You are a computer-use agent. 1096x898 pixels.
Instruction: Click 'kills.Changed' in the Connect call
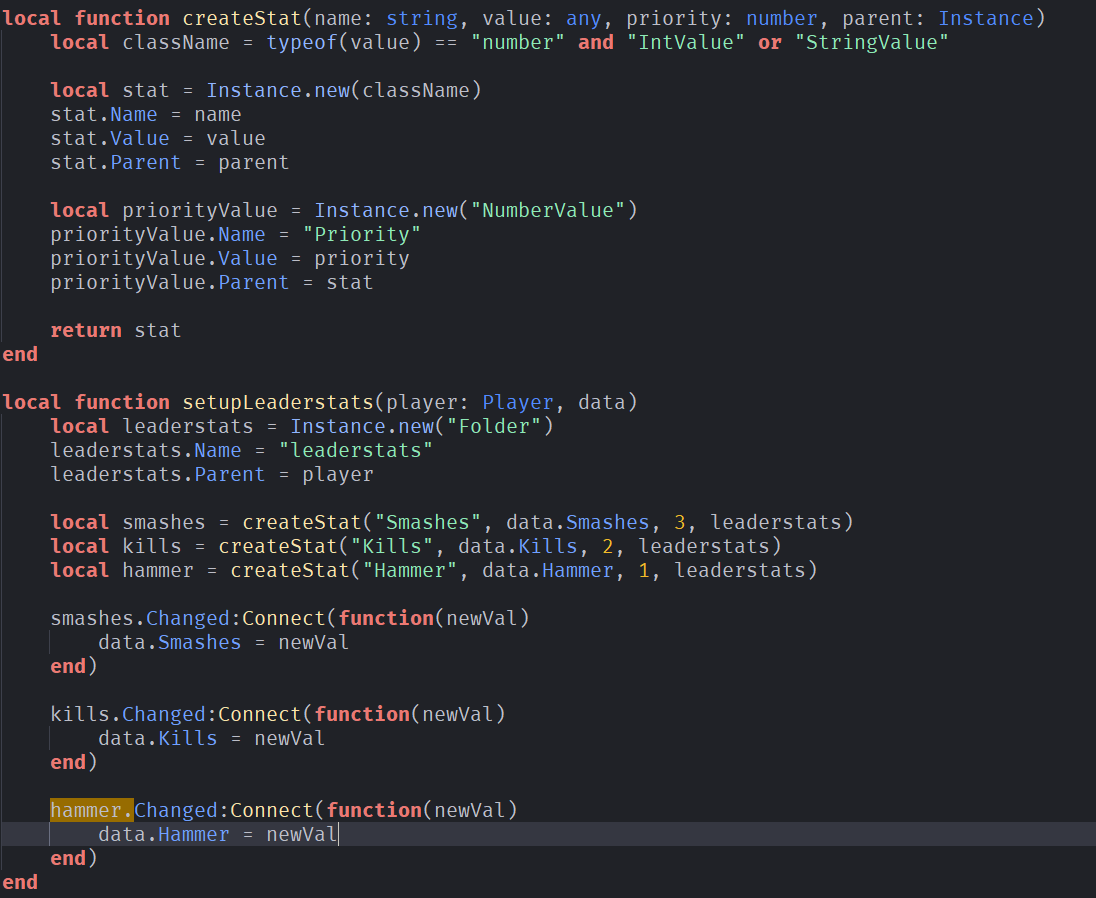(128, 714)
